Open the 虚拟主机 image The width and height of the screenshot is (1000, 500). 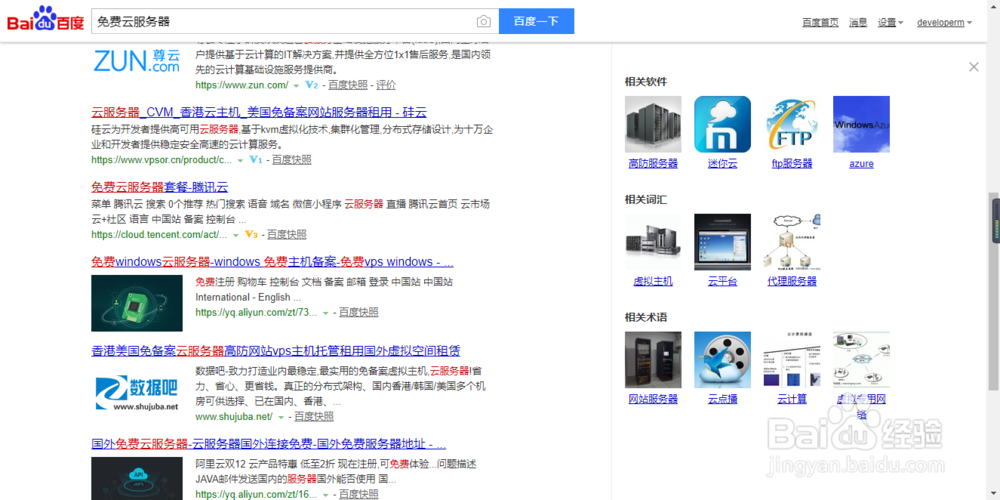[653, 242]
